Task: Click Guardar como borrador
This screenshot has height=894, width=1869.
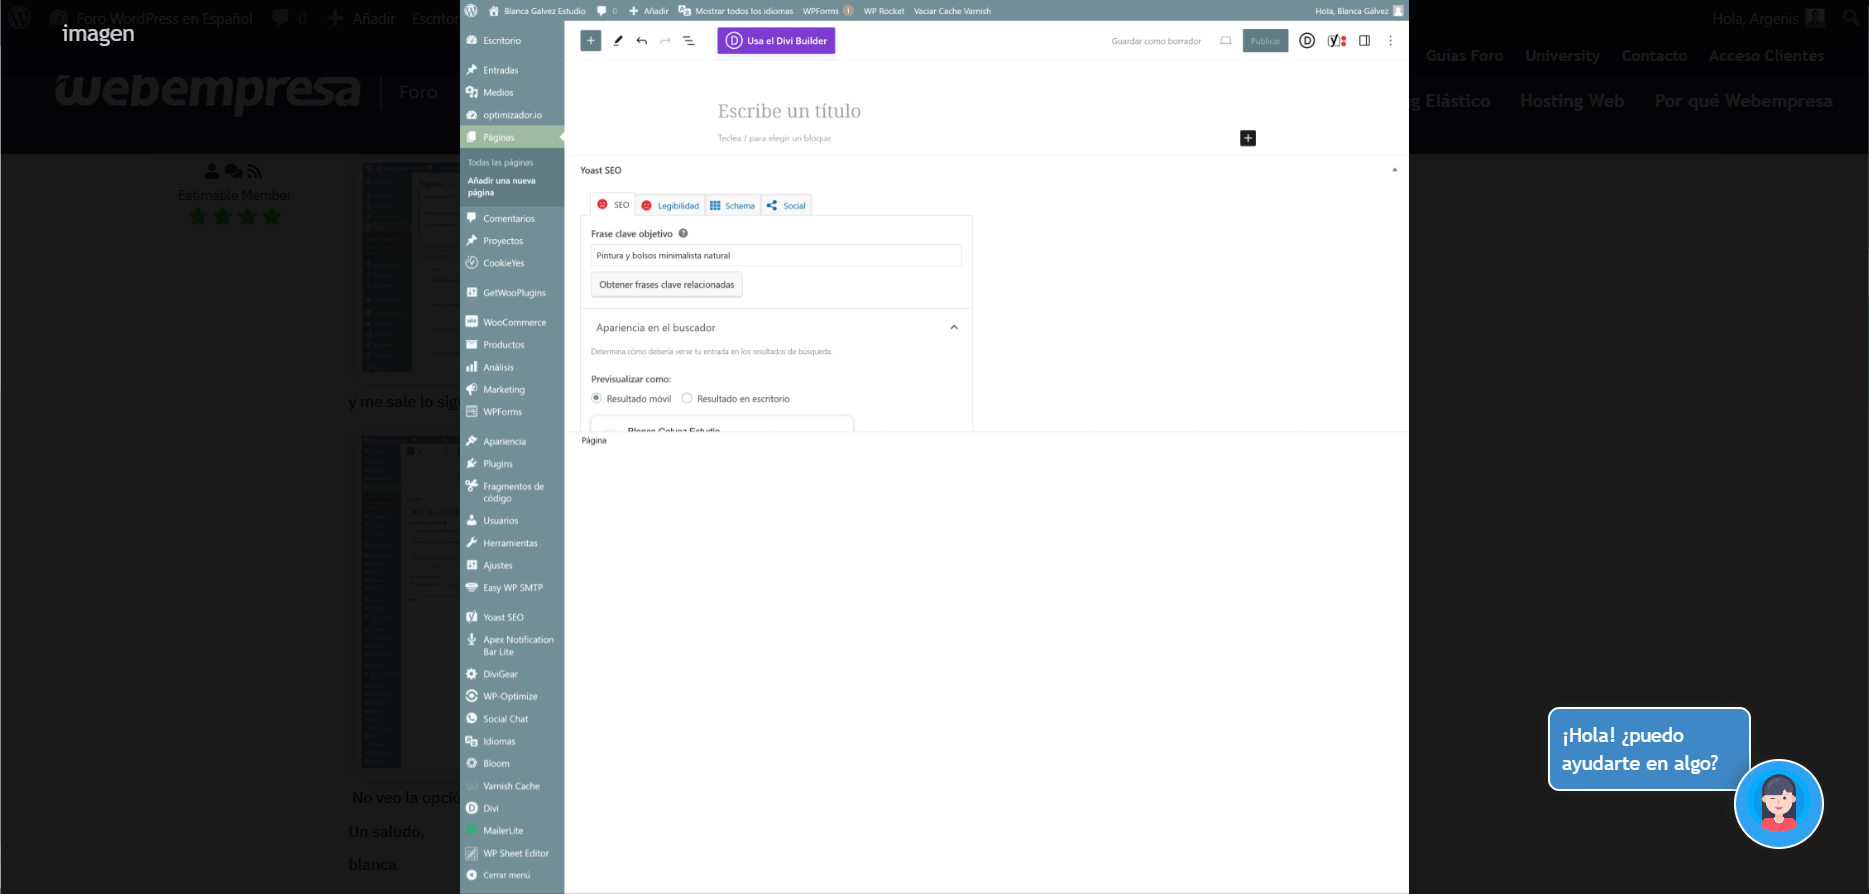Action: [x=1156, y=41]
